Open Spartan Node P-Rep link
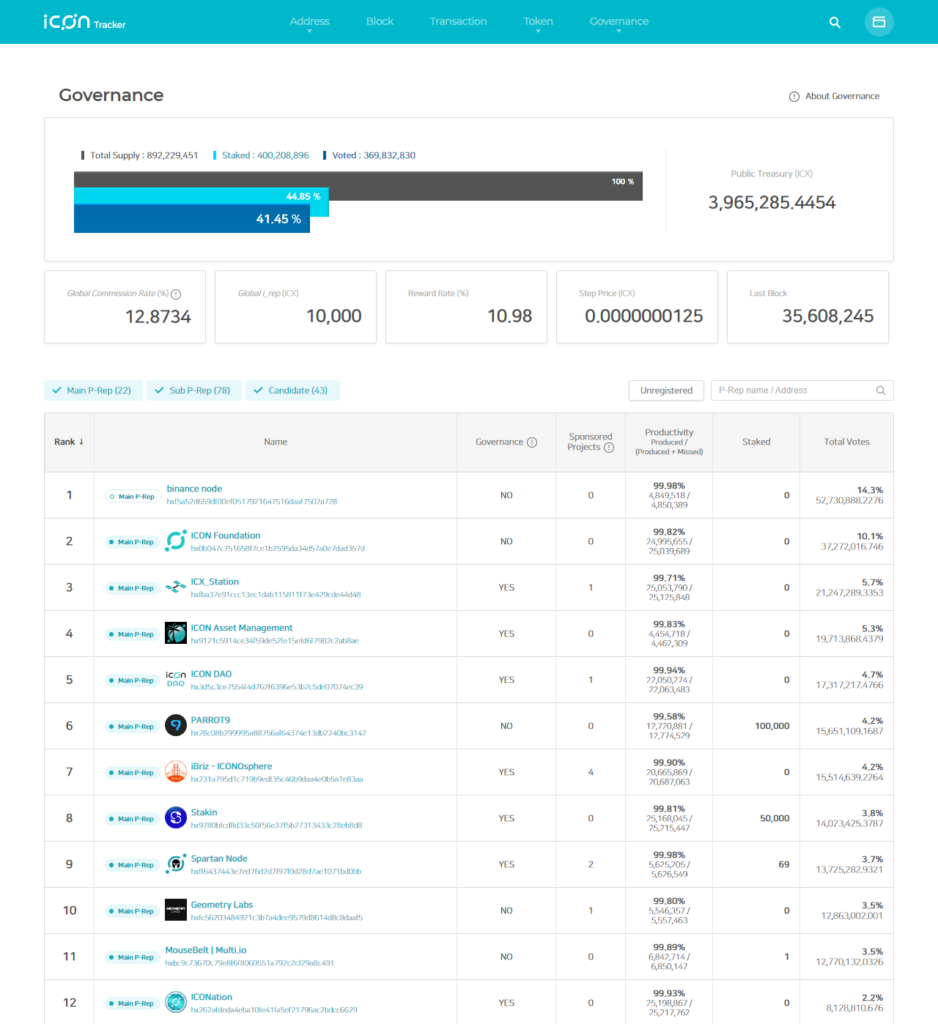 click(x=219, y=859)
